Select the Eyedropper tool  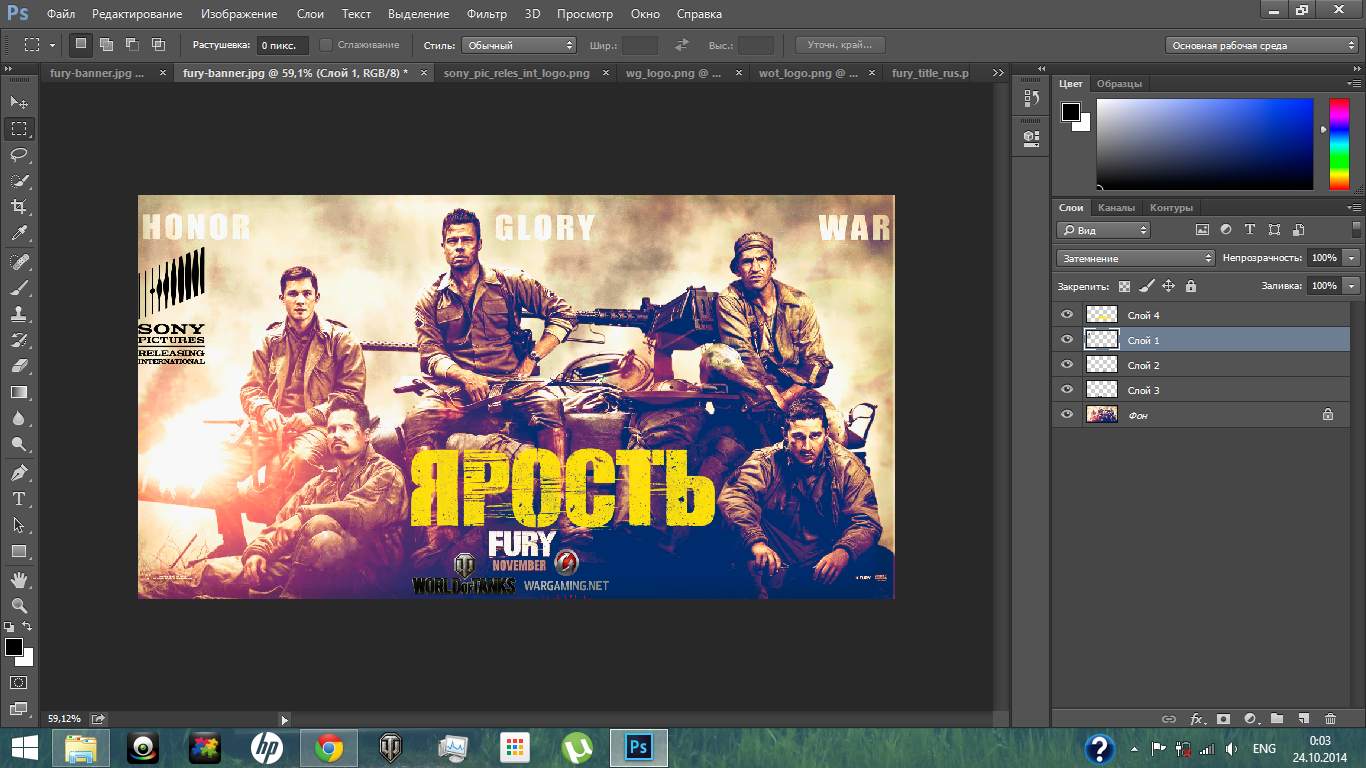(19, 233)
